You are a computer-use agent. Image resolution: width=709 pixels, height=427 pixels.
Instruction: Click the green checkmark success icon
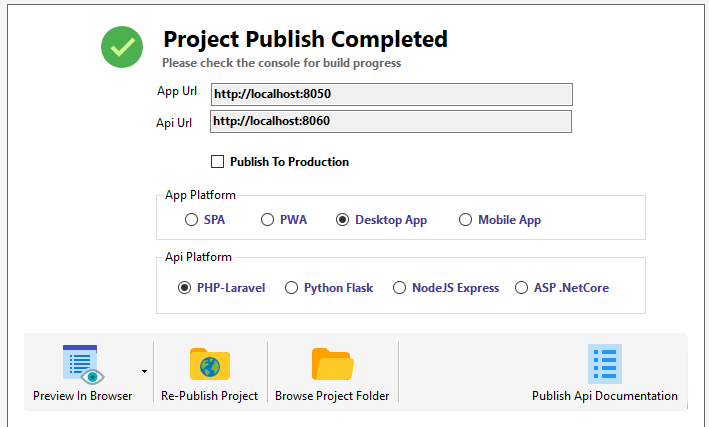(x=122, y=47)
